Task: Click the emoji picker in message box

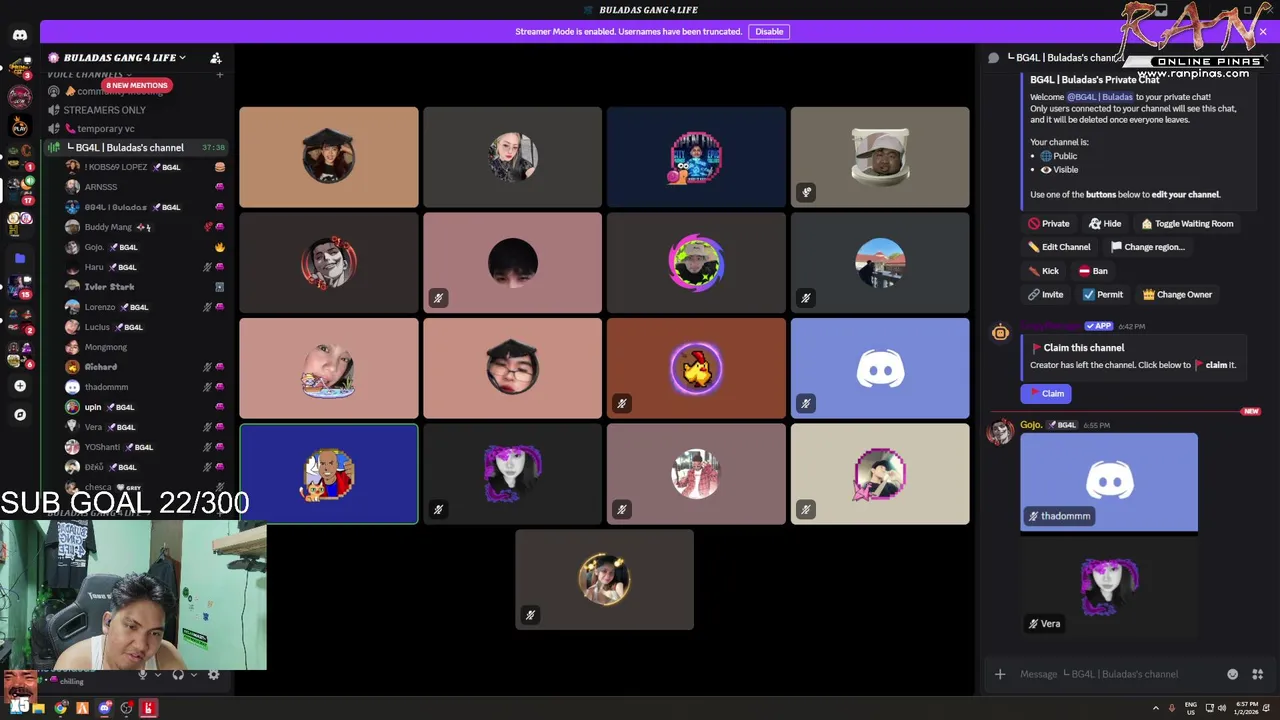Action: click(x=1232, y=674)
